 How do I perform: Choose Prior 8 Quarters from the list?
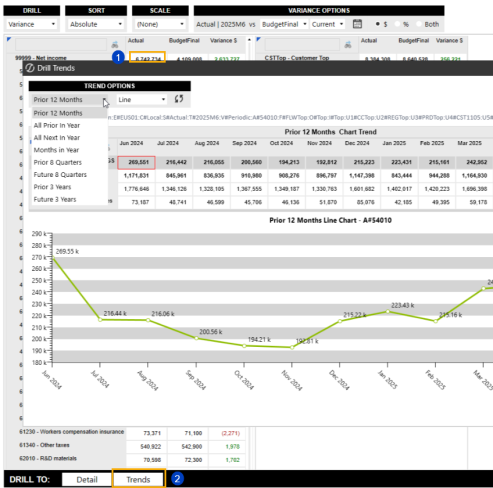58,162
